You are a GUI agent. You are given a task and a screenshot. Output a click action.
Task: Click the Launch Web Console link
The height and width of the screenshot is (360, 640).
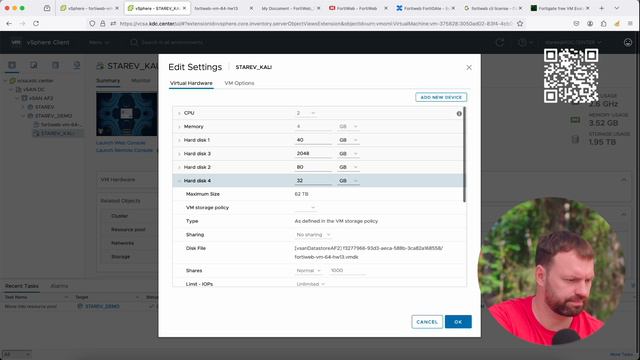[121, 143]
